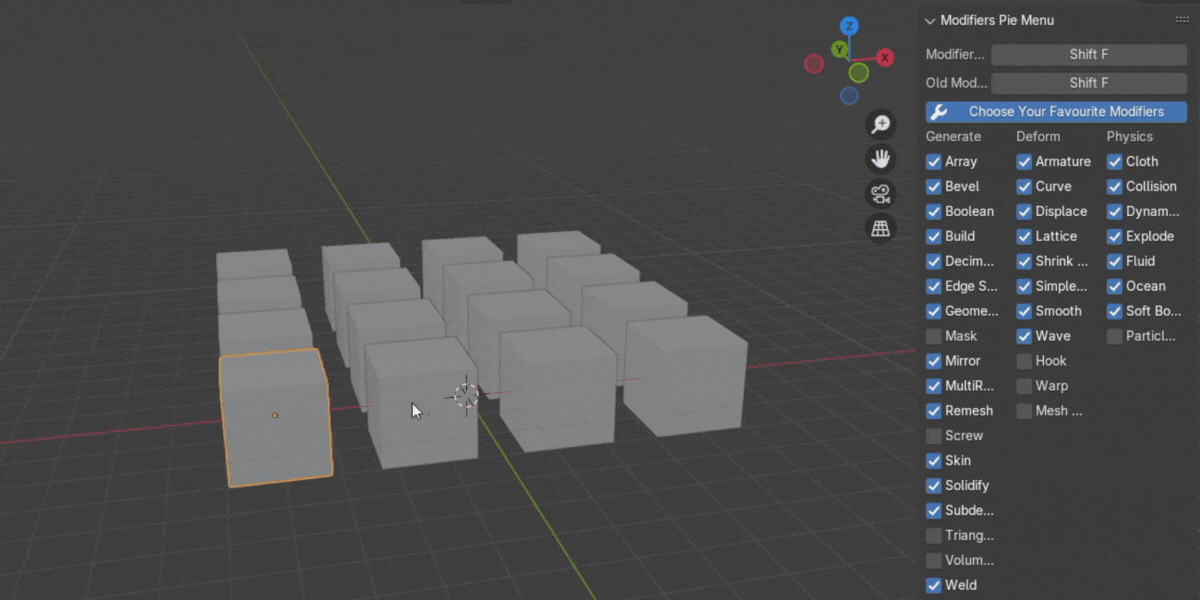Switch orthographic/perspective with the grid icon

[x=880, y=229]
